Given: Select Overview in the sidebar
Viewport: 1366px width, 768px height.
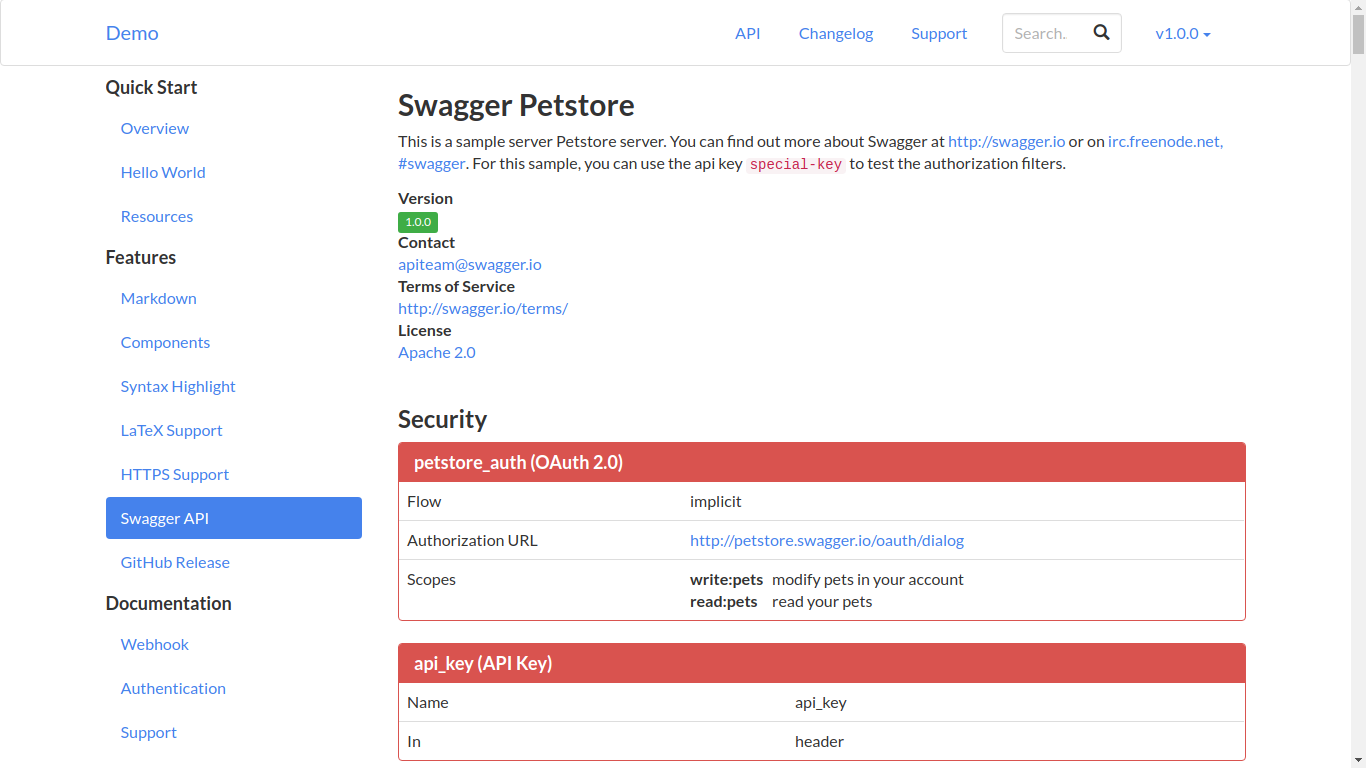Looking at the screenshot, I should [x=154, y=128].
